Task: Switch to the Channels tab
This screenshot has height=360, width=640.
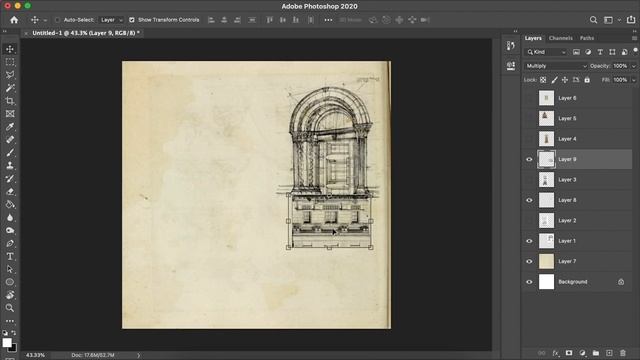Action: pos(560,38)
